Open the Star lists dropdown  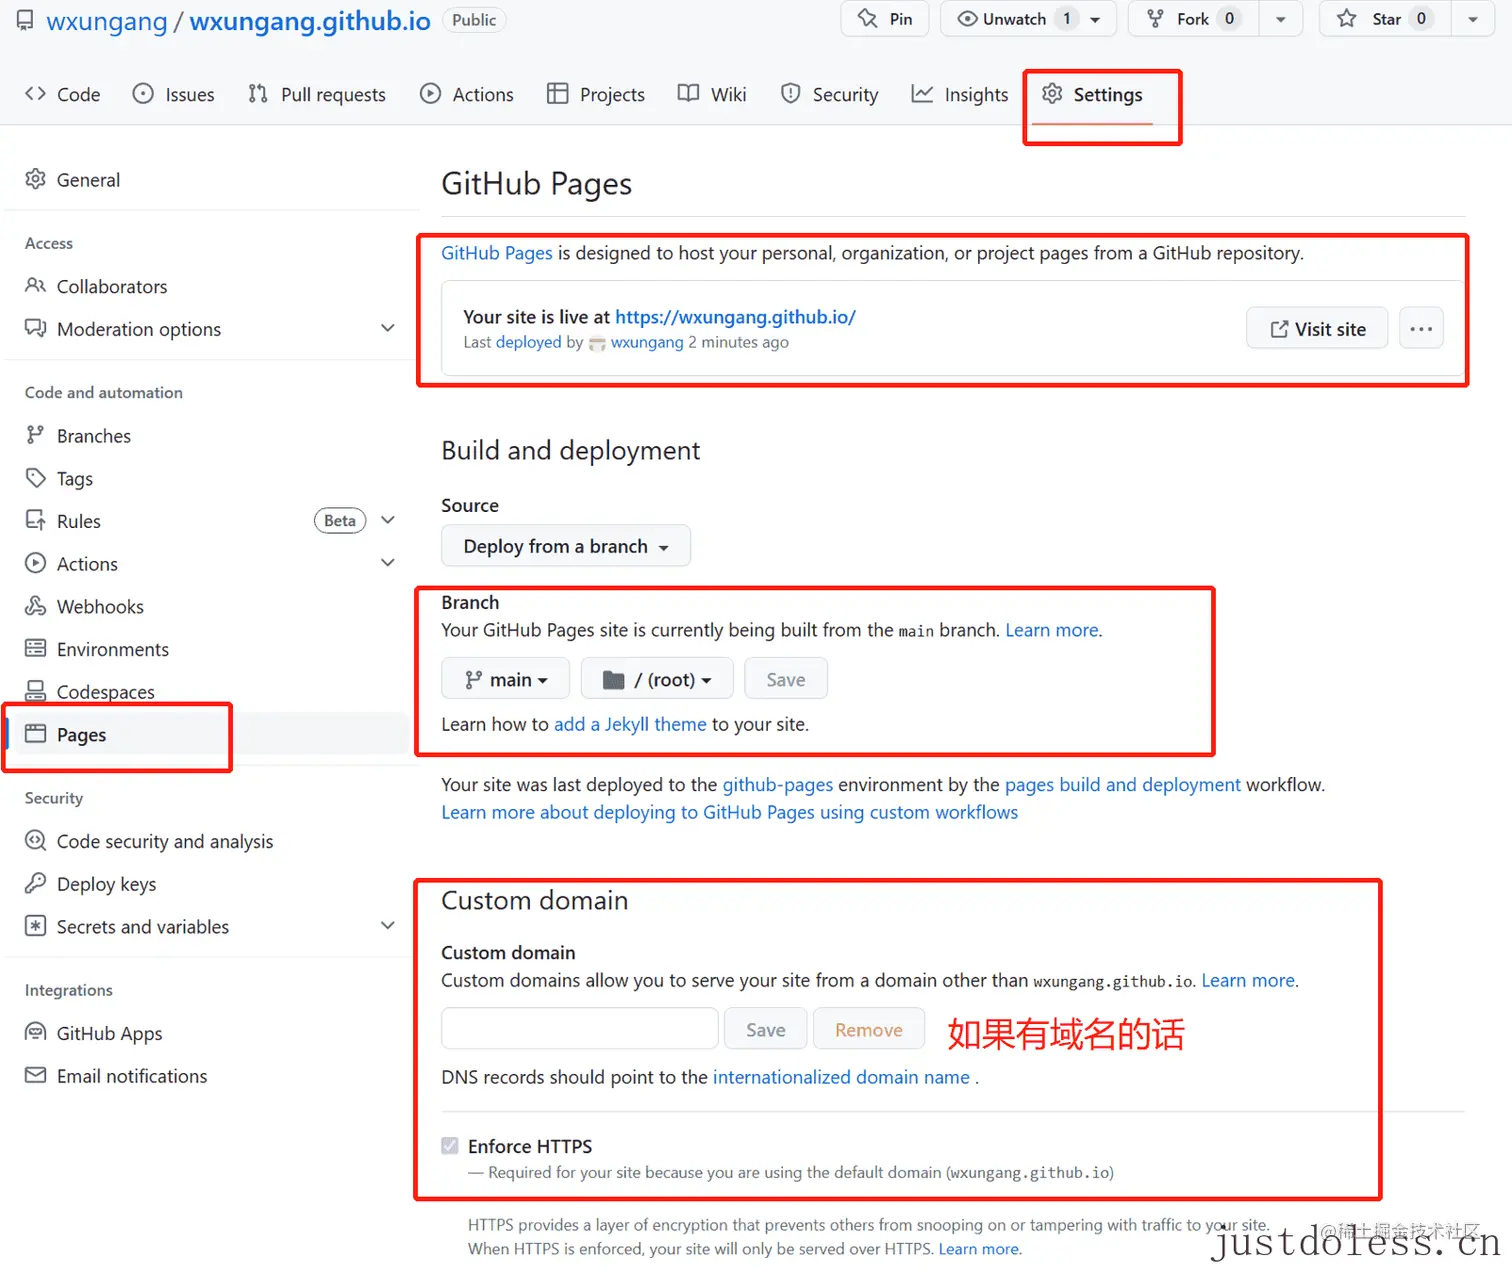1473,19
